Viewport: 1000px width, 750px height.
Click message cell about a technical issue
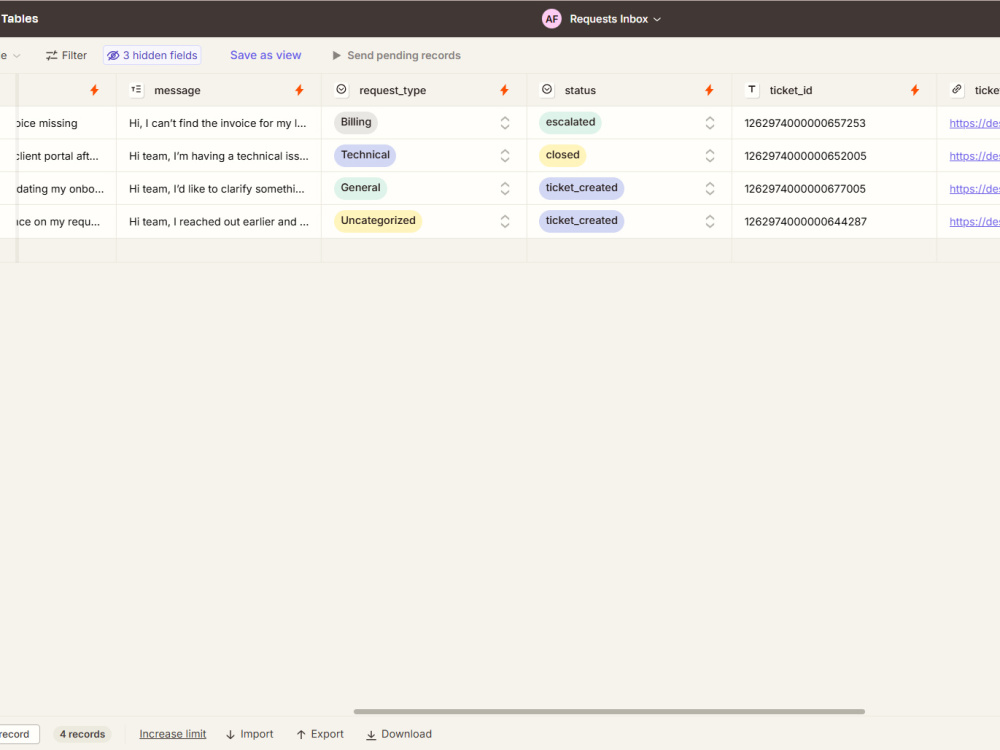coord(219,156)
